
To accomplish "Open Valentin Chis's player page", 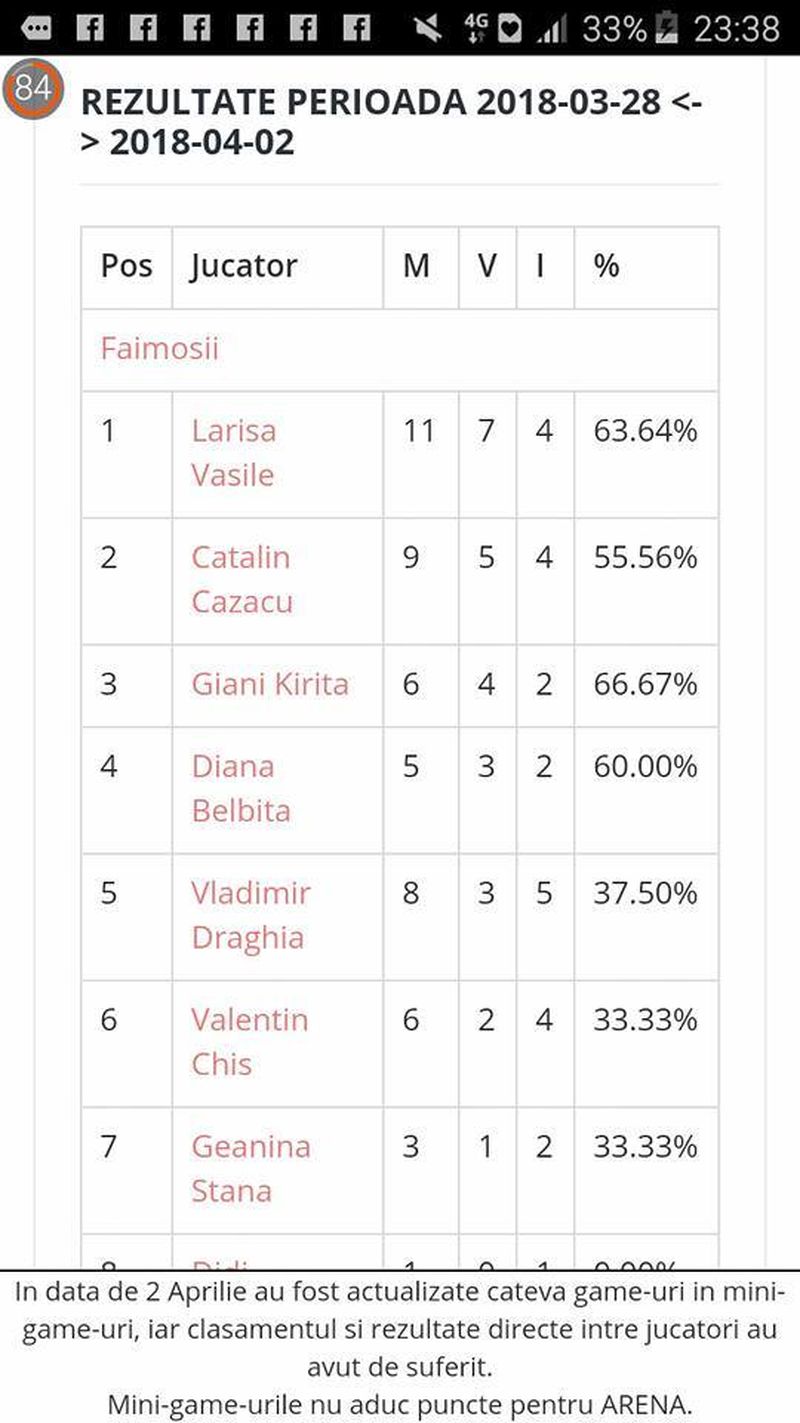I will pyautogui.click(x=249, y=1041).
